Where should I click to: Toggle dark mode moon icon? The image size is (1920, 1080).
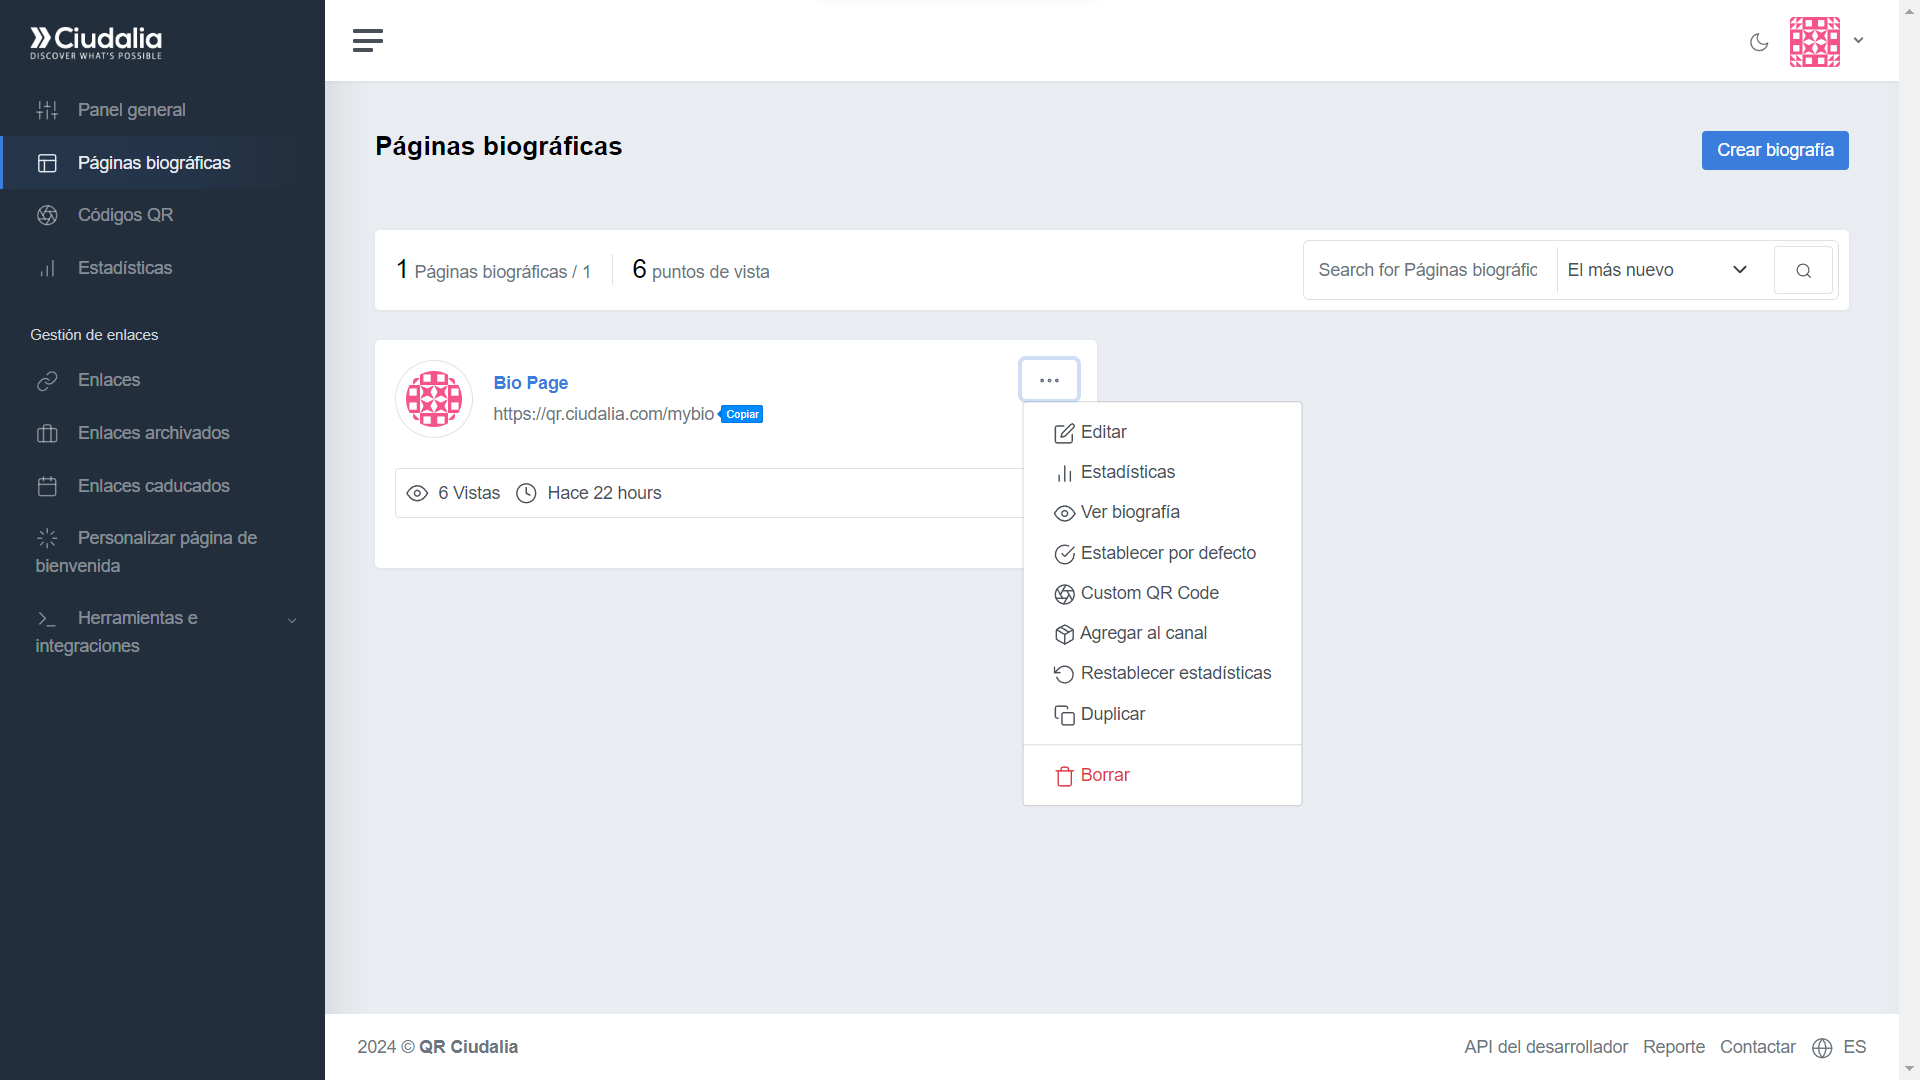(1759, 42)
